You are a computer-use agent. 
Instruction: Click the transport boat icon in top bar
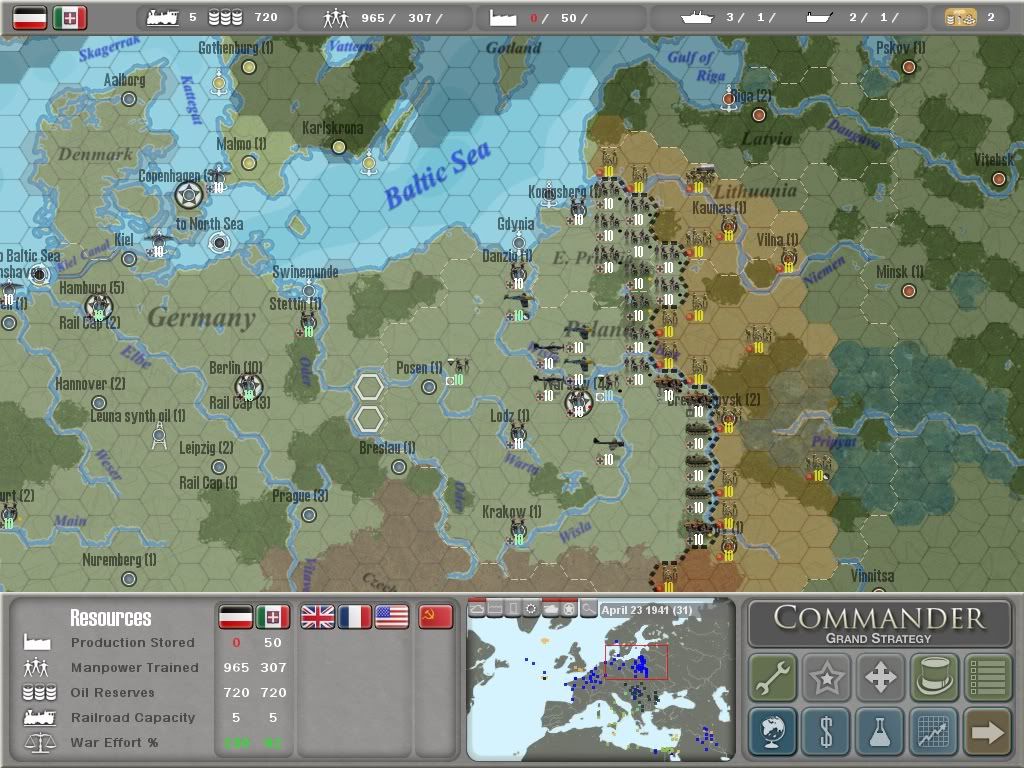[x=819, y=18]
